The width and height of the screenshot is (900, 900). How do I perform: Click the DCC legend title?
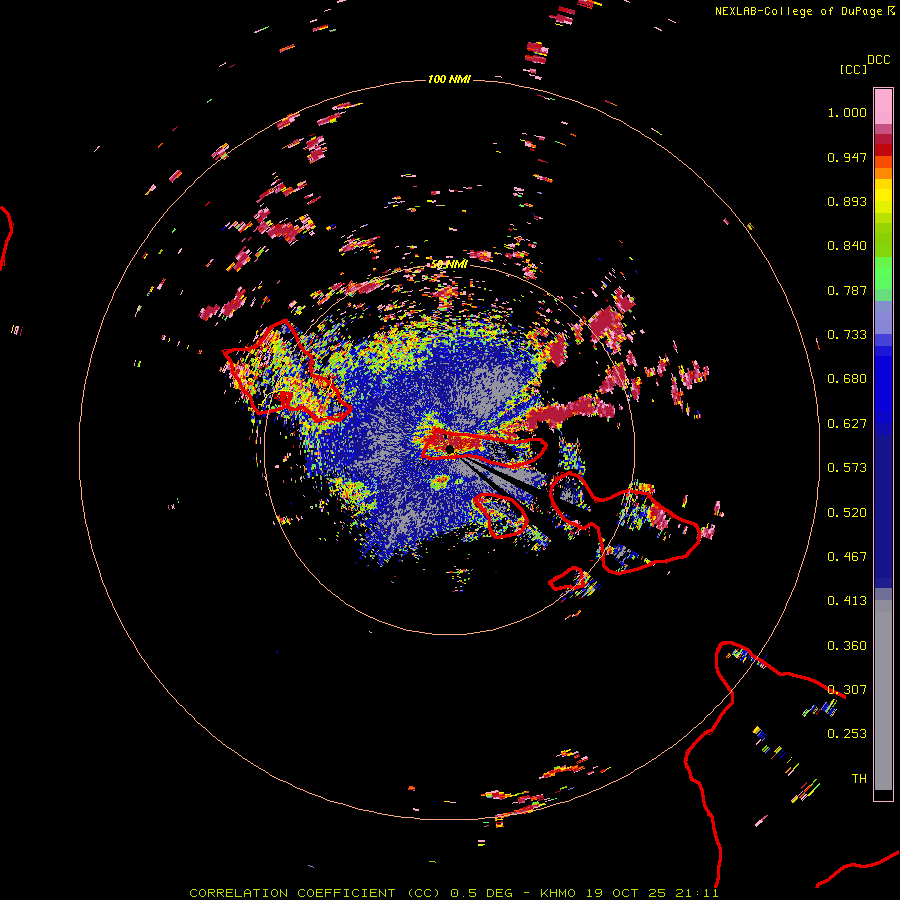[879, 60]
